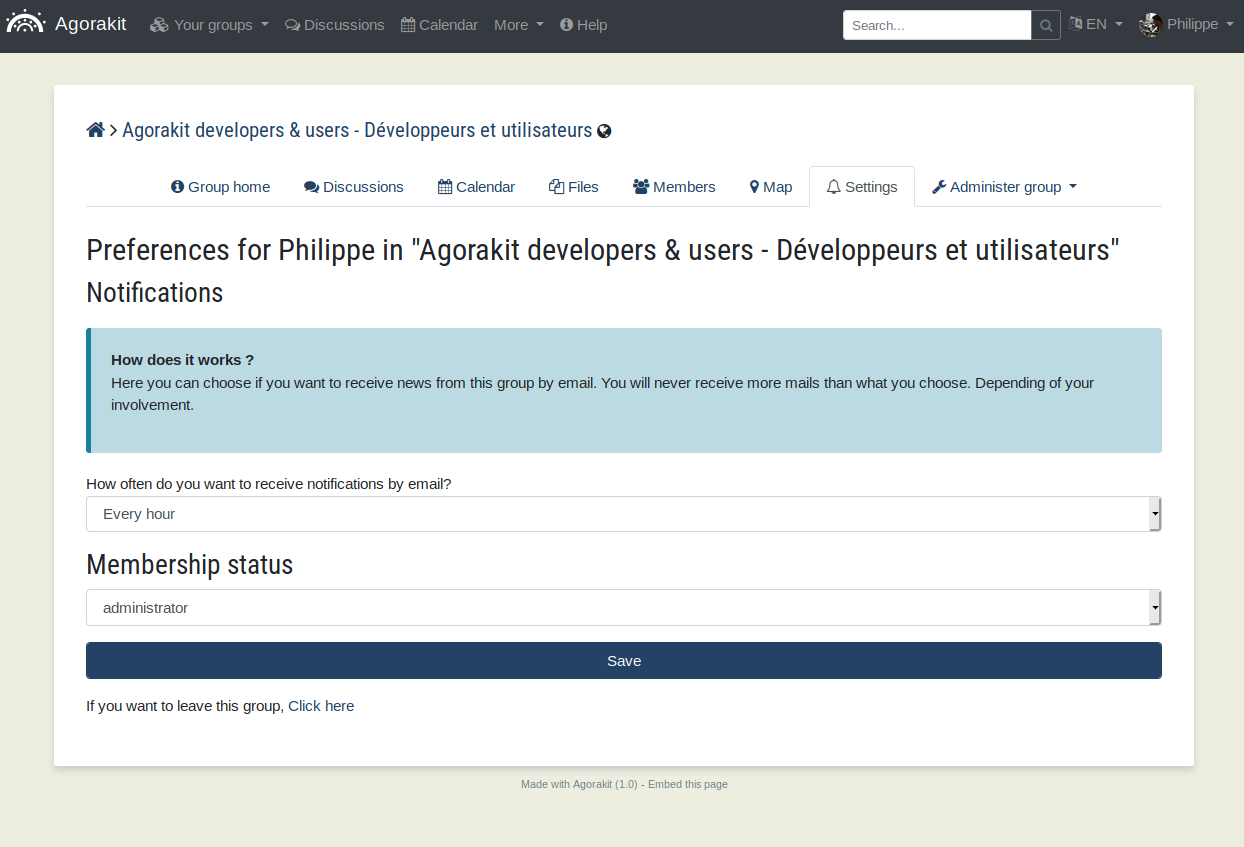
Task: Open Help from the top navbar
Action: [x=584, y=25]
